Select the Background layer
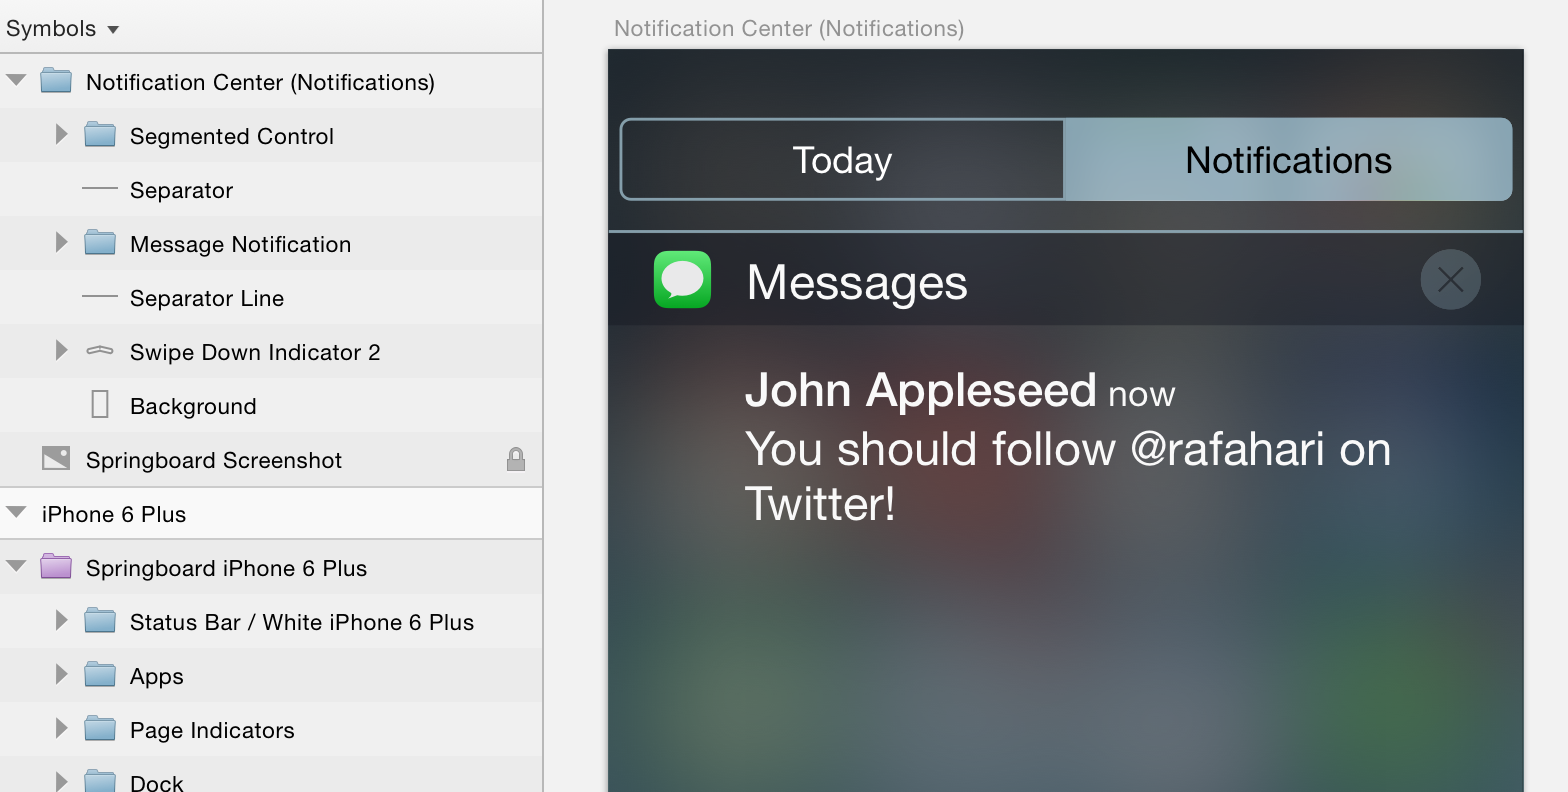The image size is (1568, 792). click(x=271, y=405)
